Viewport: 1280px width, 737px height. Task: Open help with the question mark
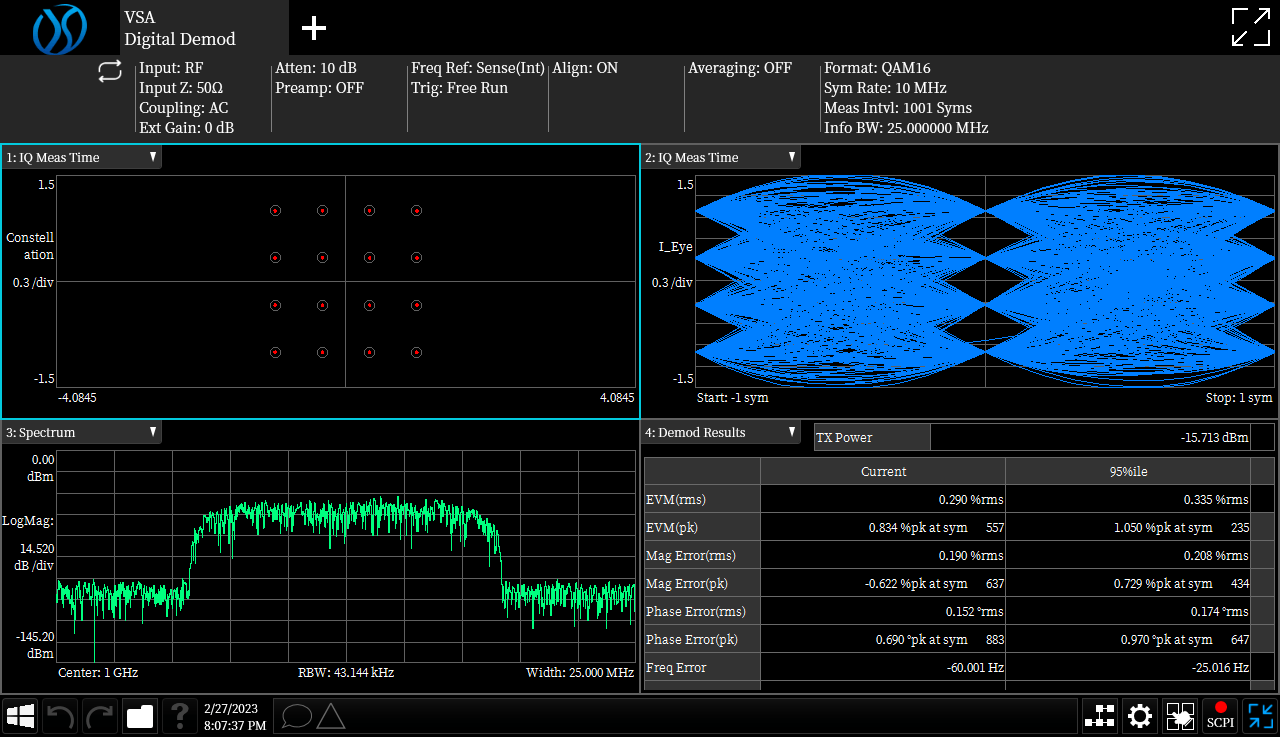pyautogui.click(x=180, y=716)
